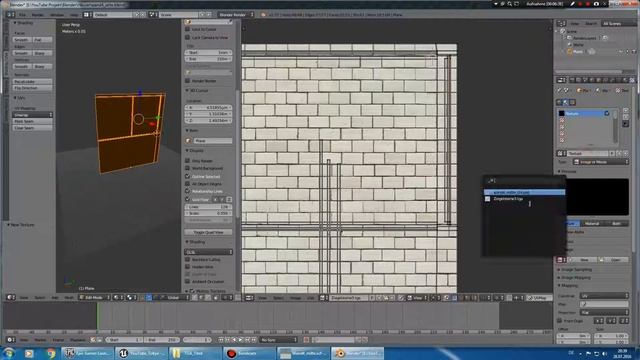Viewport: 640px width, 360px height.
Task: Toggle Outline Selected checkbox
Action: coord(188,176)
